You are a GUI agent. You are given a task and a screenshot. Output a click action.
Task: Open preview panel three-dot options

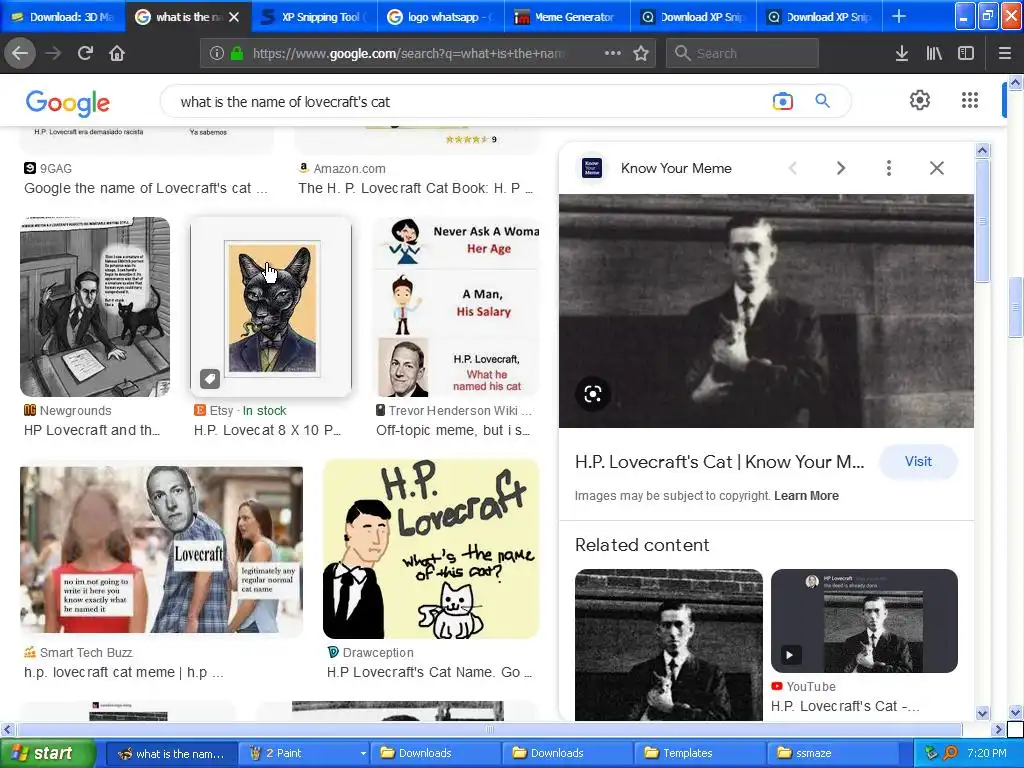[888, 168]
